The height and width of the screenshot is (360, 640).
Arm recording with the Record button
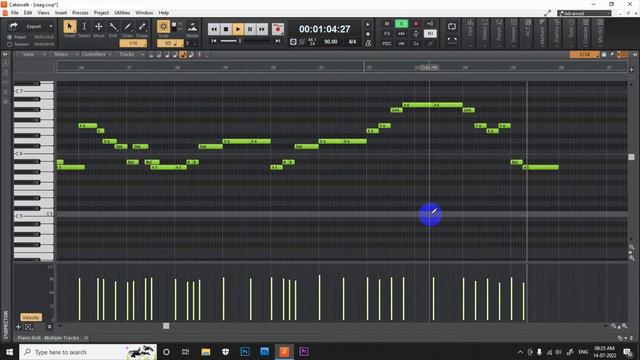278,29
